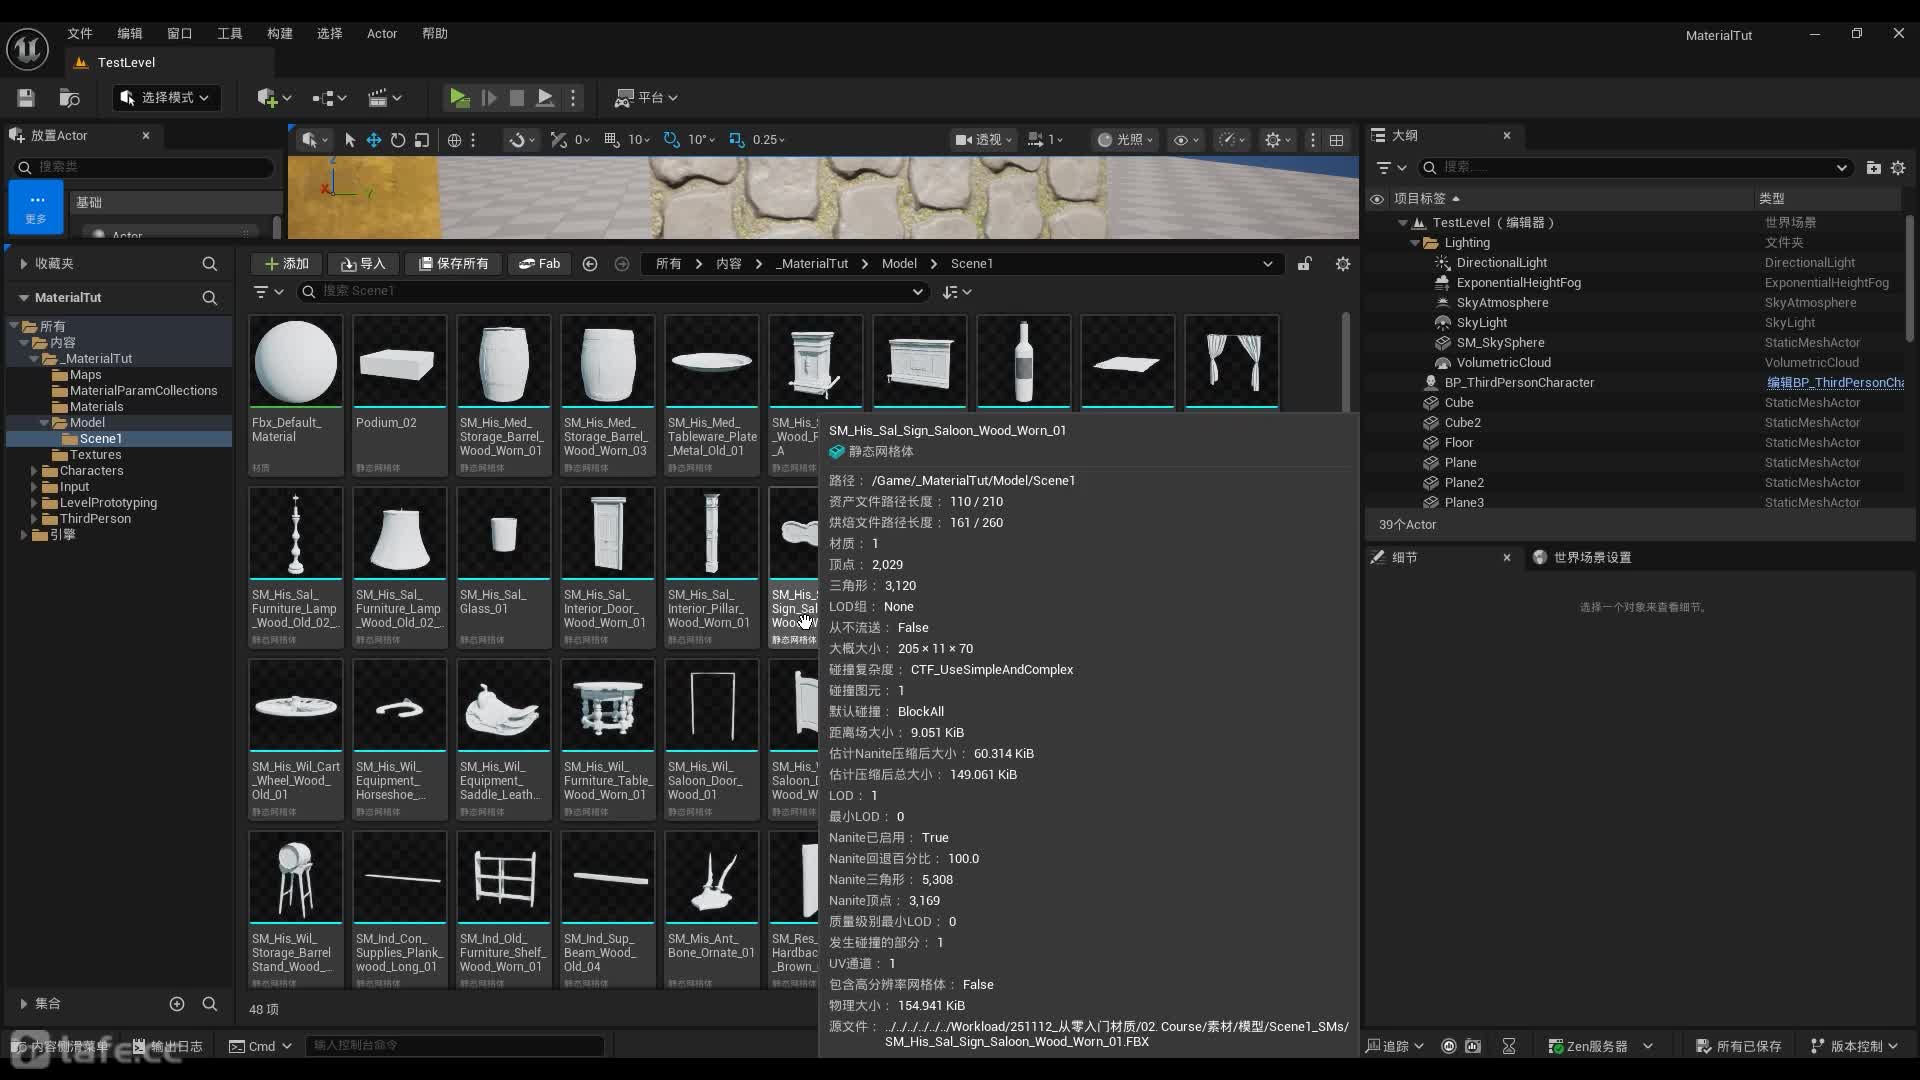Open the 透视 perspective view dropdown

tap(984, 140)
